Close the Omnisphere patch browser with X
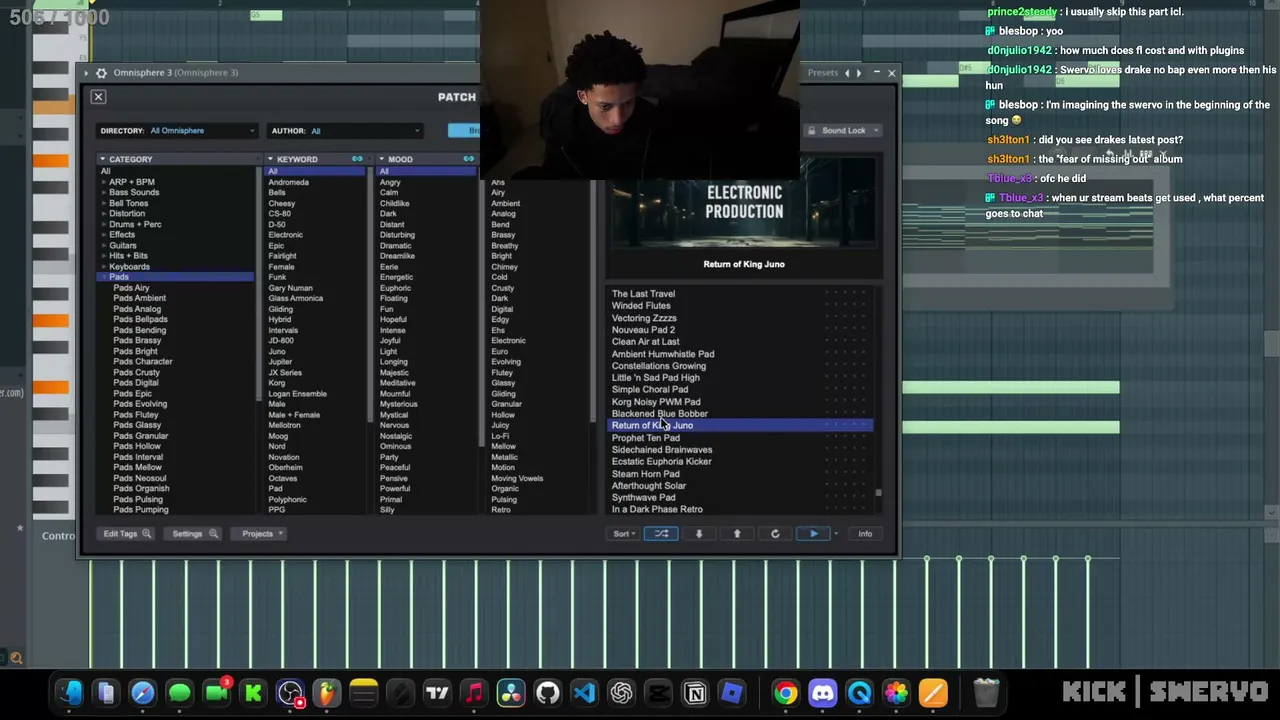1280x720 pixels. click(x=98, y=97)
